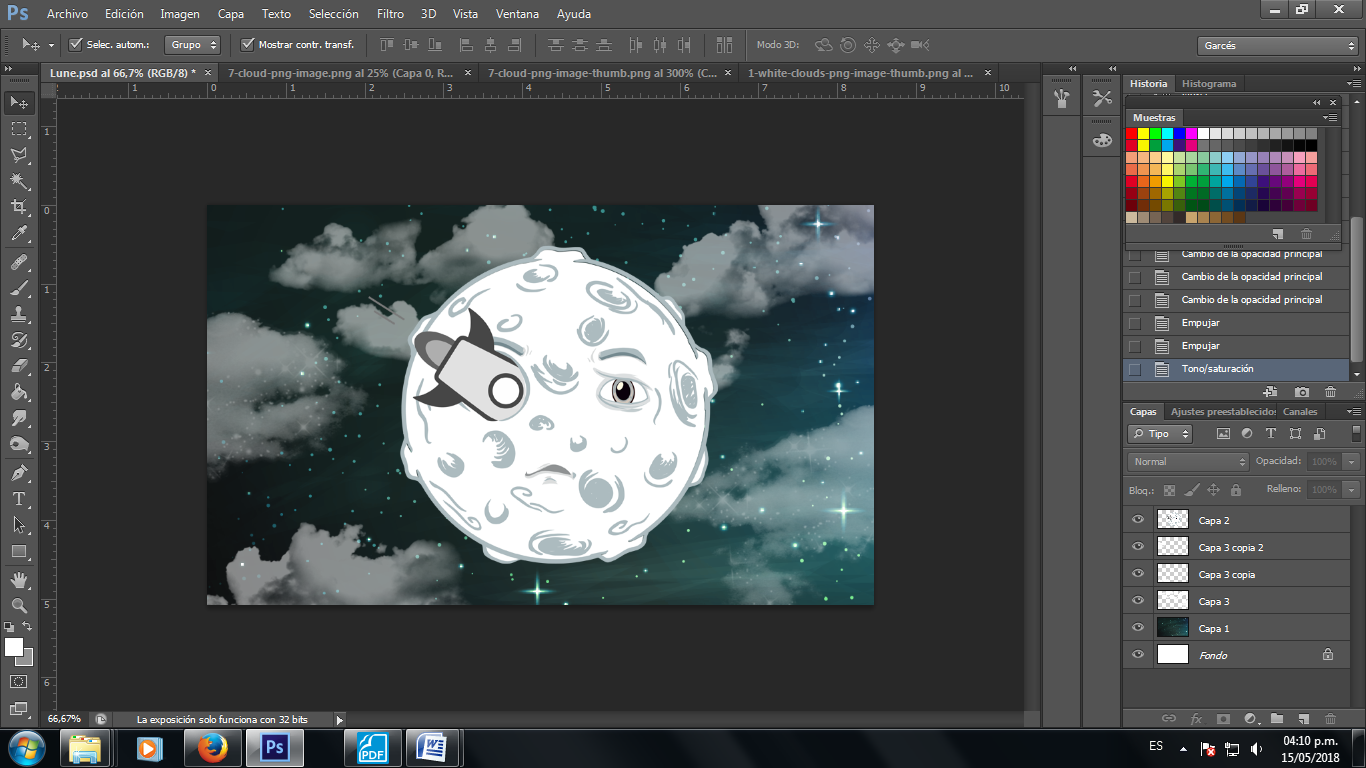Open the Filtro menu
The height and width of the screenshot is (768, 1366).
[x=390, y=14]
